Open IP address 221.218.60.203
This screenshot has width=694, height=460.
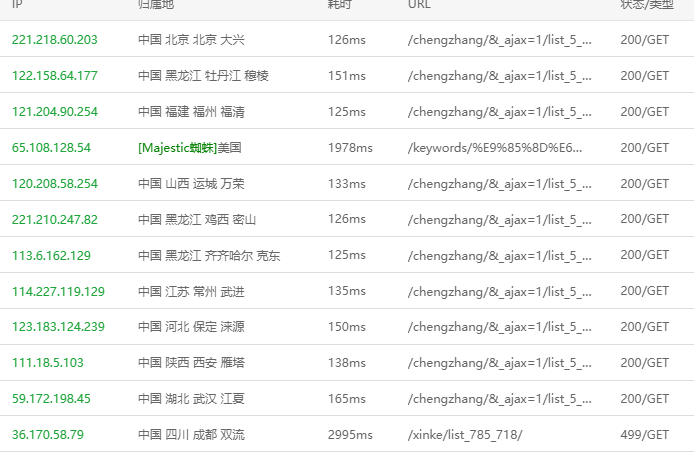pos(54,40)
